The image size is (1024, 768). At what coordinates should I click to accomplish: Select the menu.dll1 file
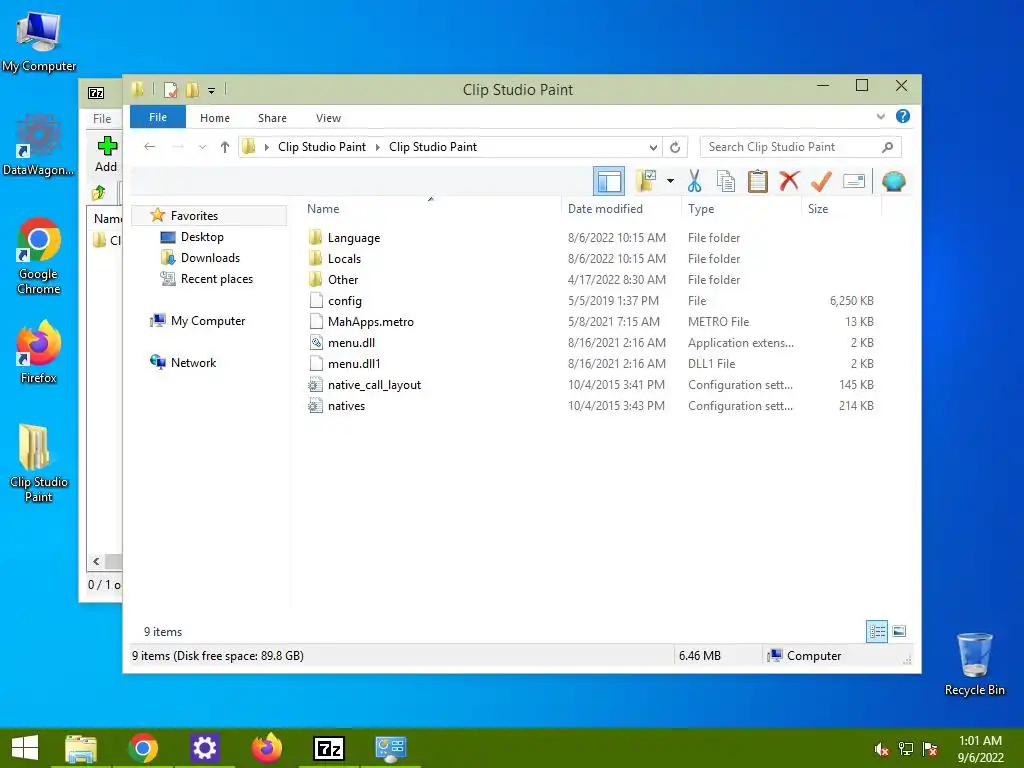coord(354,363)
